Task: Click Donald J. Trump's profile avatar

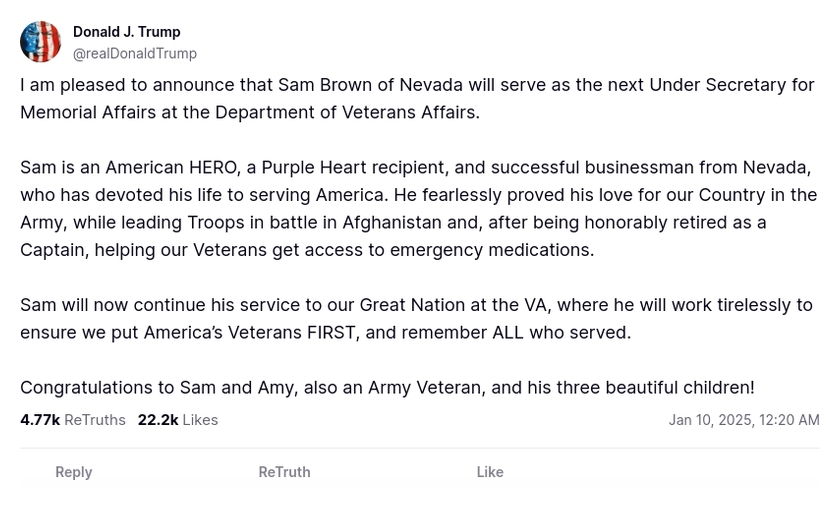Action: coord(41,42)
